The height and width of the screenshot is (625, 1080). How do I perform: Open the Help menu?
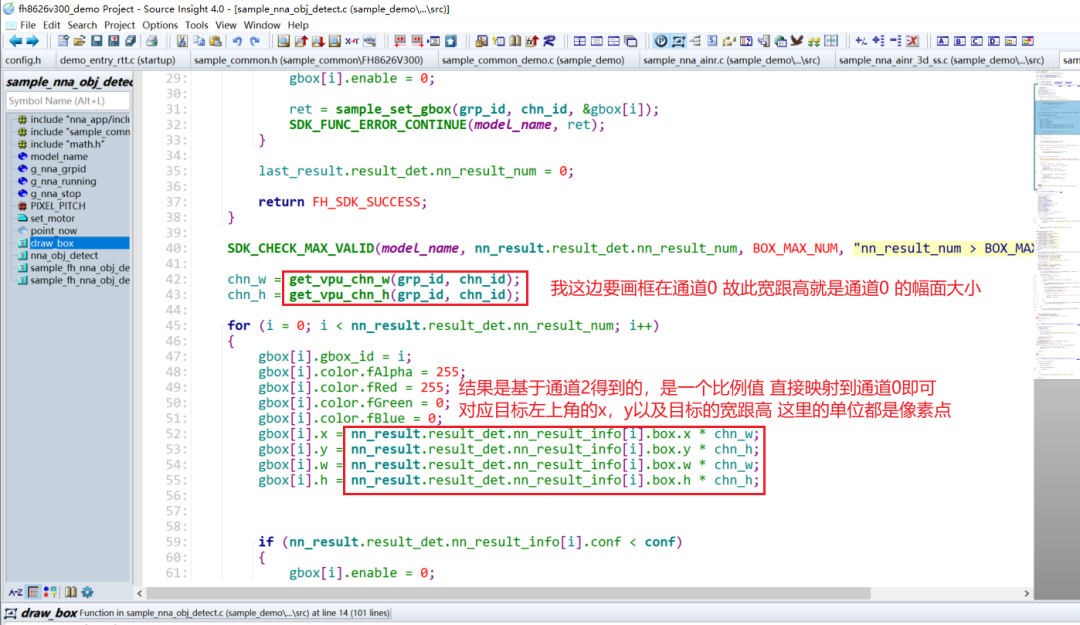coord(298,25)
